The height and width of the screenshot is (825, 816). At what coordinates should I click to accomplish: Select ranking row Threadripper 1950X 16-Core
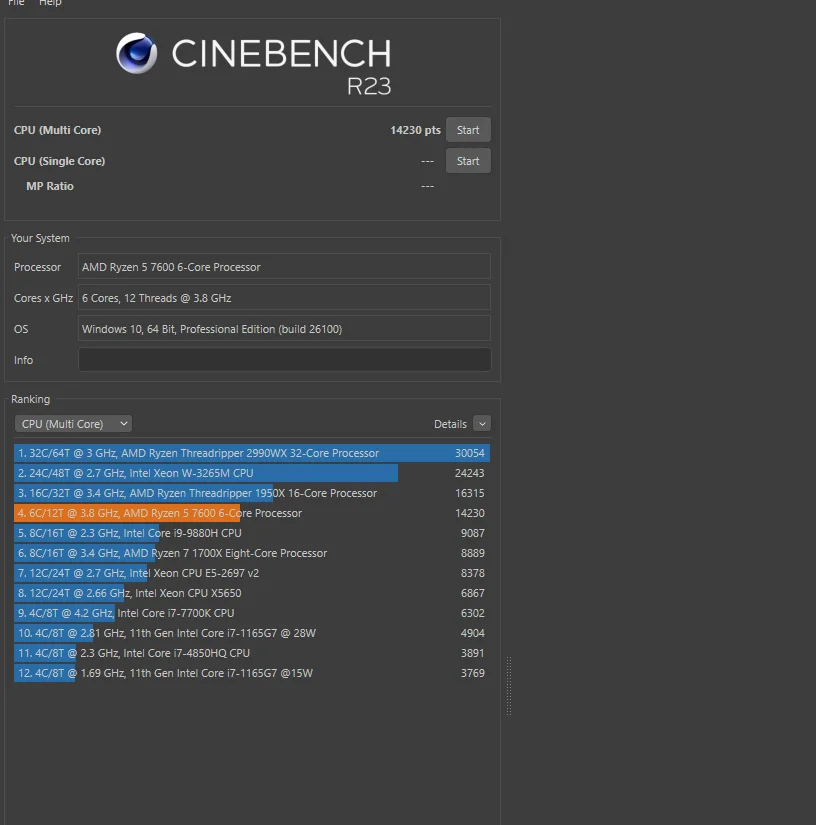(251, 493)
